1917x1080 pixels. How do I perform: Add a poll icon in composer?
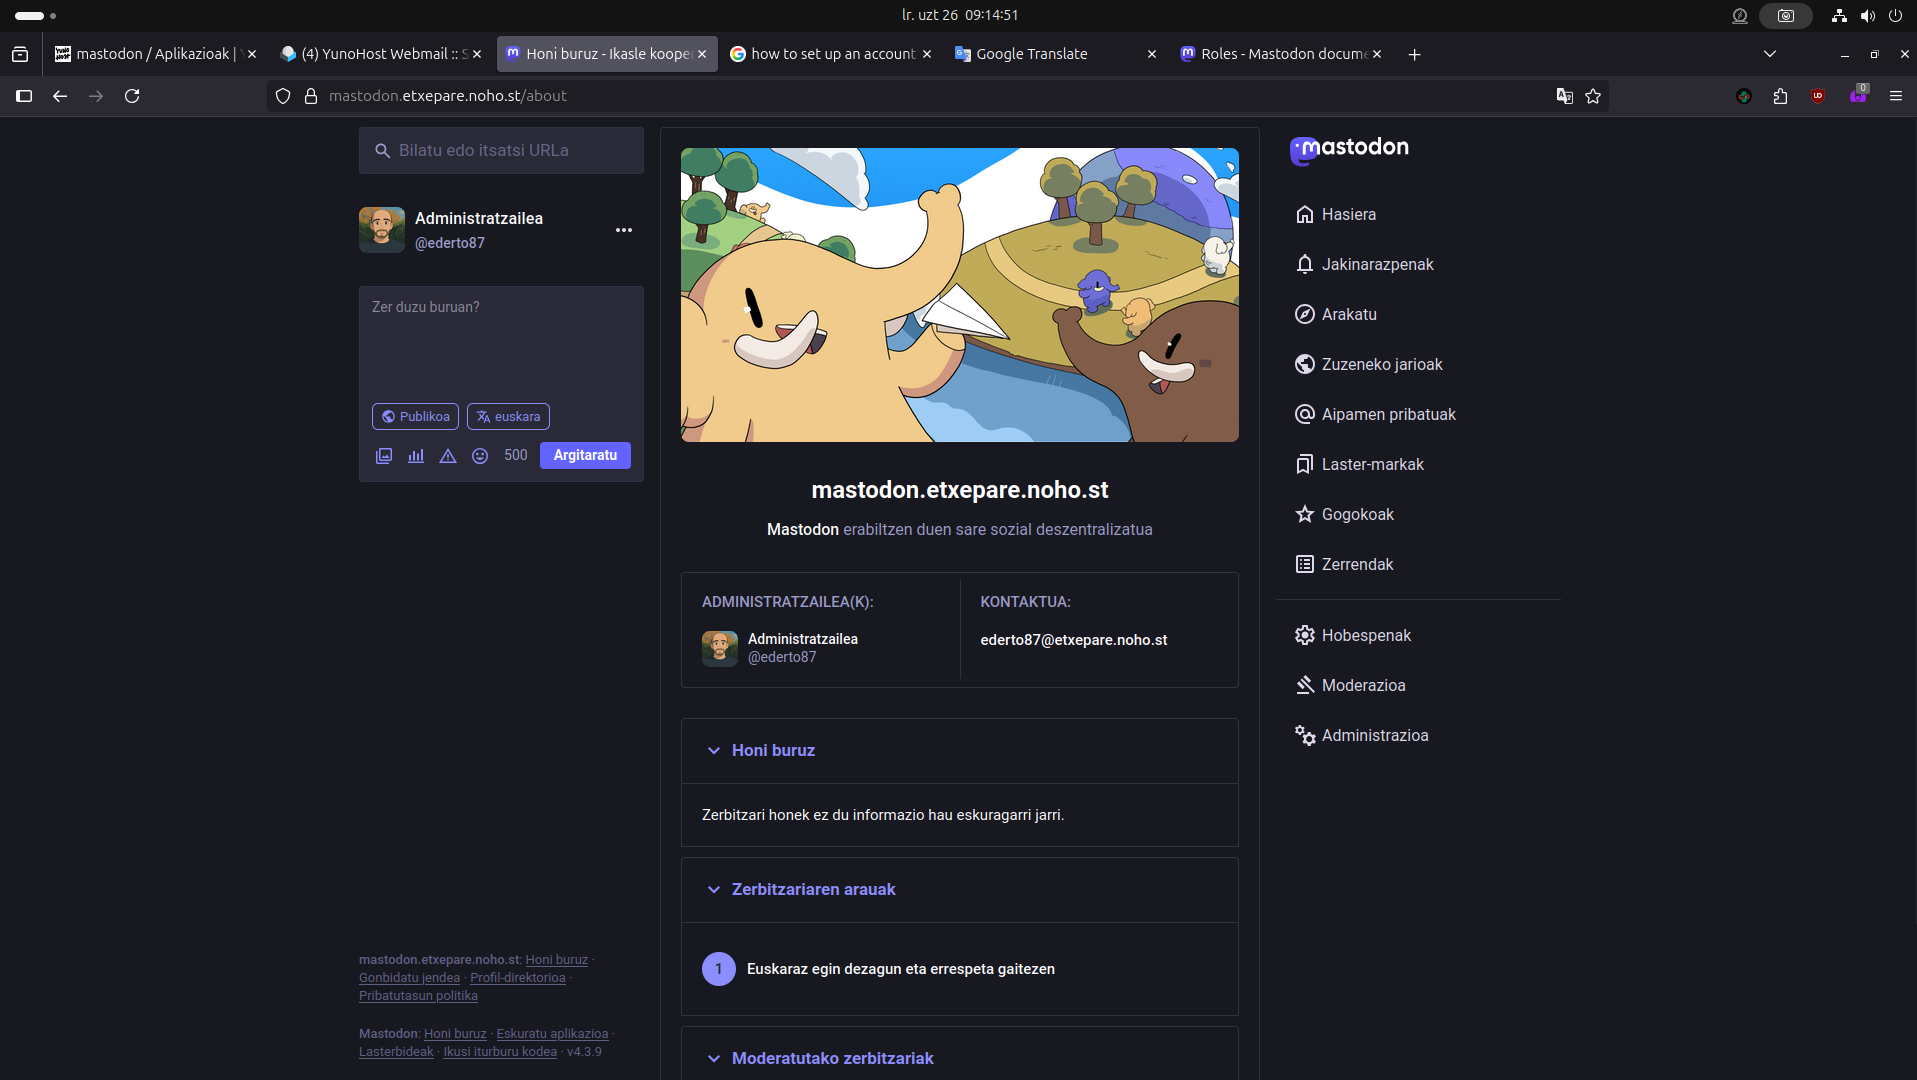click(416, 456)
